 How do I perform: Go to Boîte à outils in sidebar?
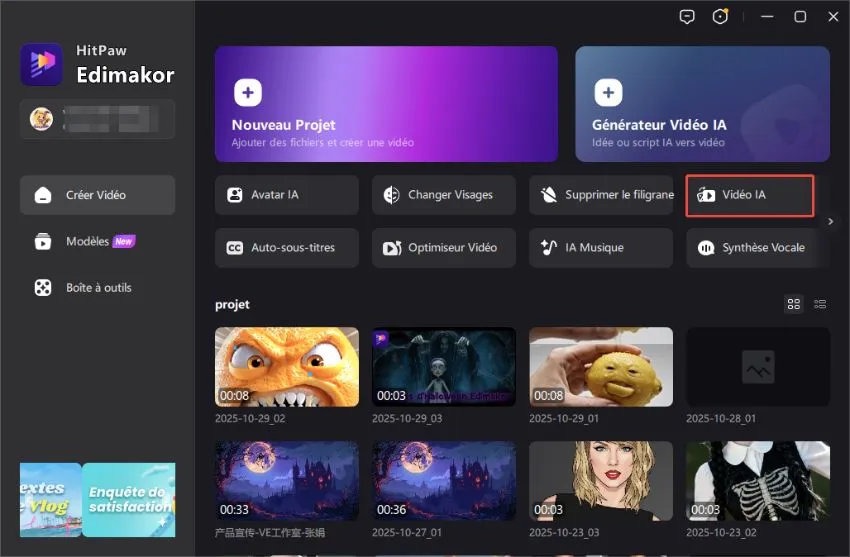97,287
